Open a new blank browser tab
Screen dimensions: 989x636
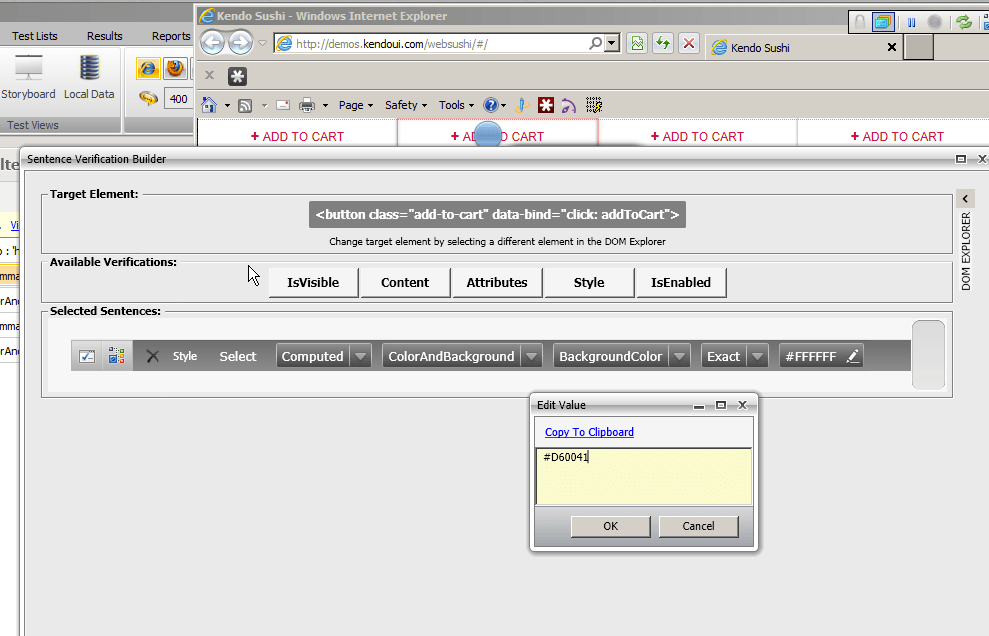(x=918, y=47)
